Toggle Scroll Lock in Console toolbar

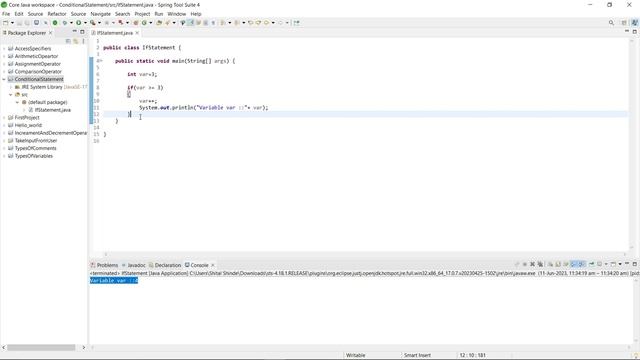(558, 264)
